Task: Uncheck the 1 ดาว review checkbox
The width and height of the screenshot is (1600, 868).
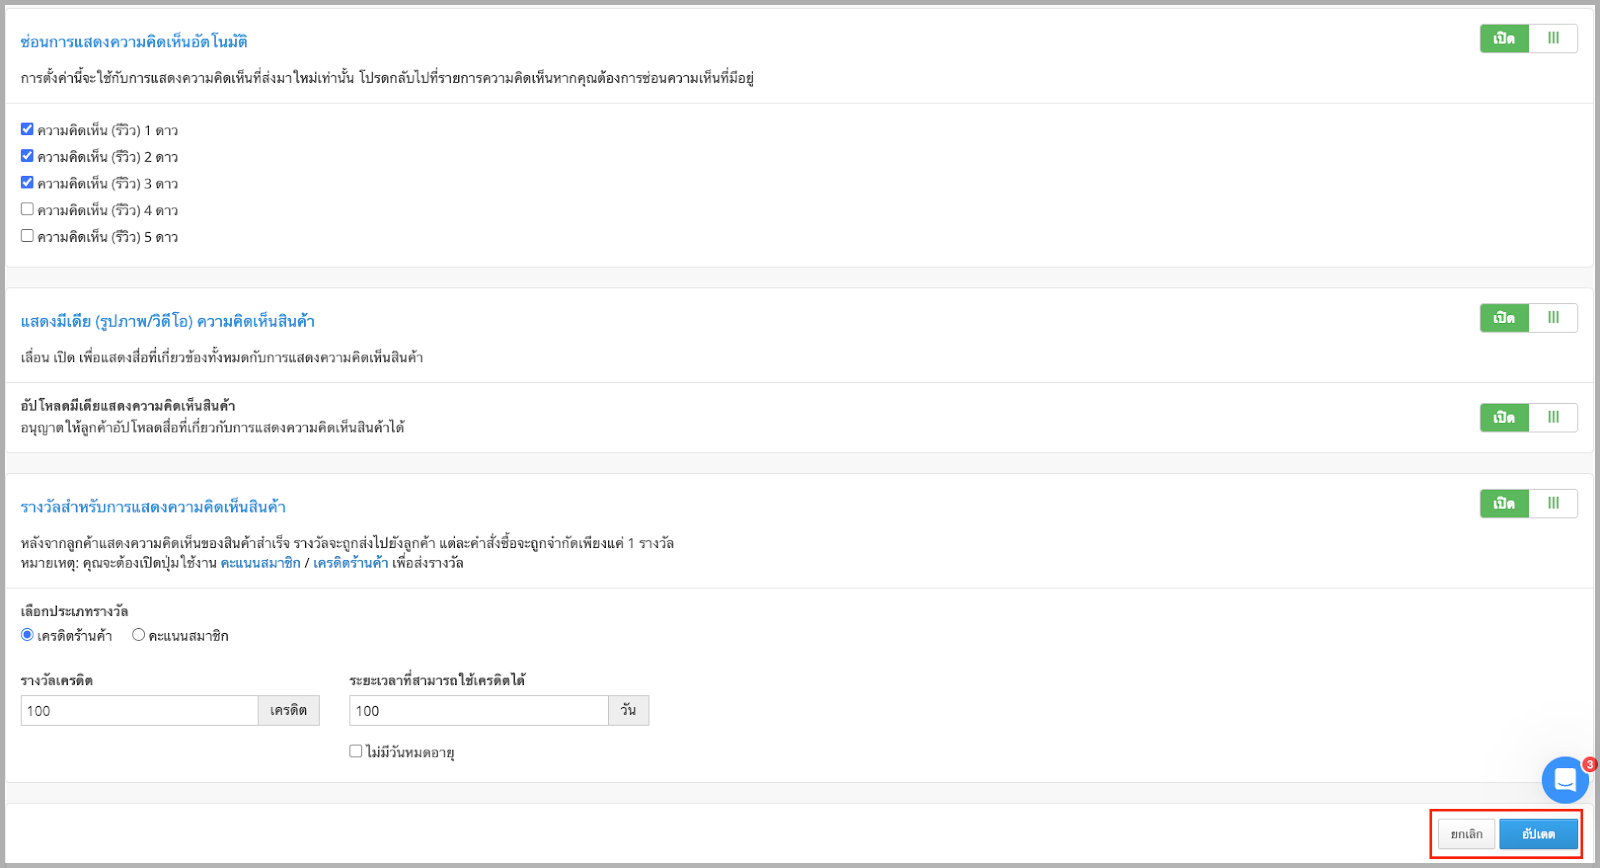Action: (x=27, y=129)
